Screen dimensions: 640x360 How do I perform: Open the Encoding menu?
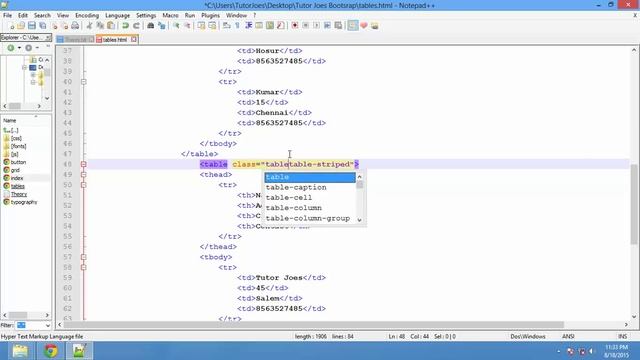[87, 16]
